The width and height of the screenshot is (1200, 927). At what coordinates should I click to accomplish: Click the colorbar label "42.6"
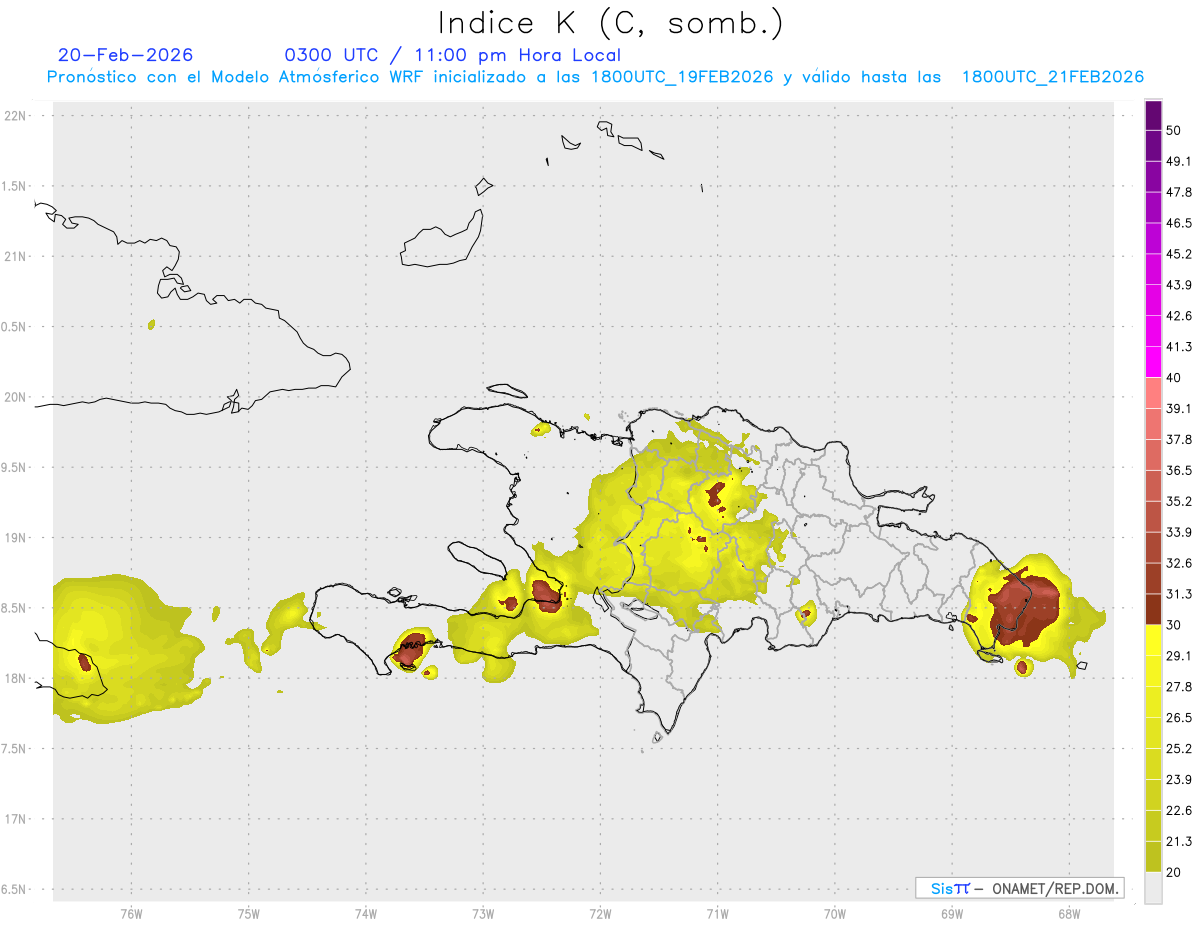point(1178,316)
